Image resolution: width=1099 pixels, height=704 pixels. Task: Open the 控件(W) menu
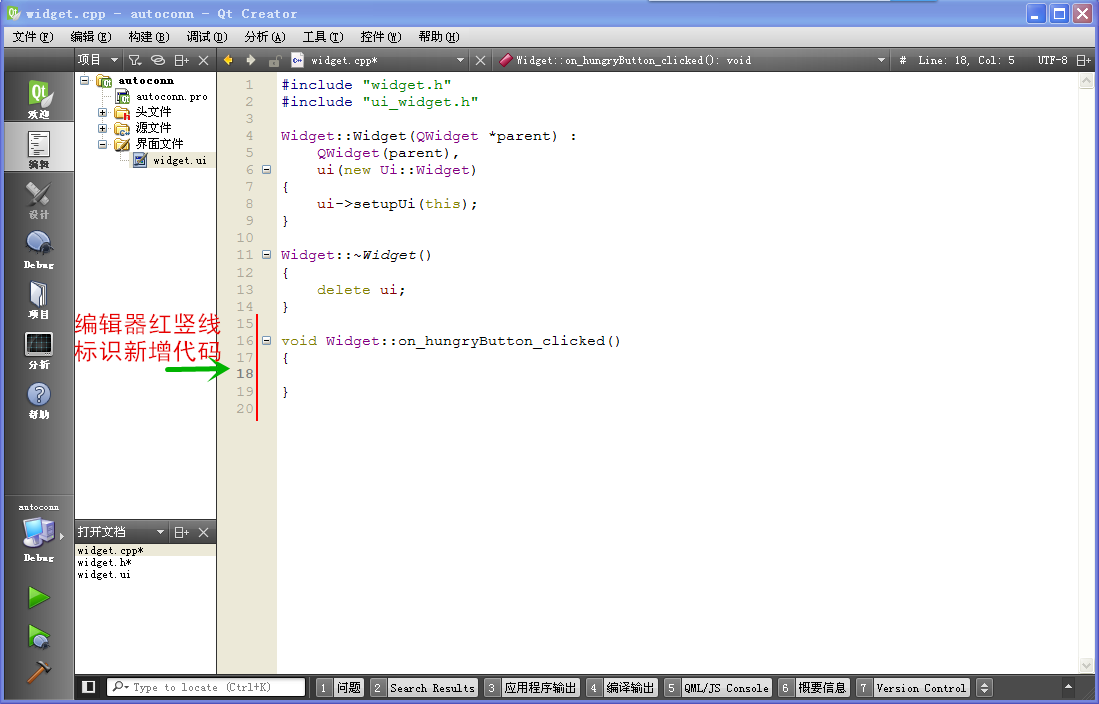click(x=381, y=36)
